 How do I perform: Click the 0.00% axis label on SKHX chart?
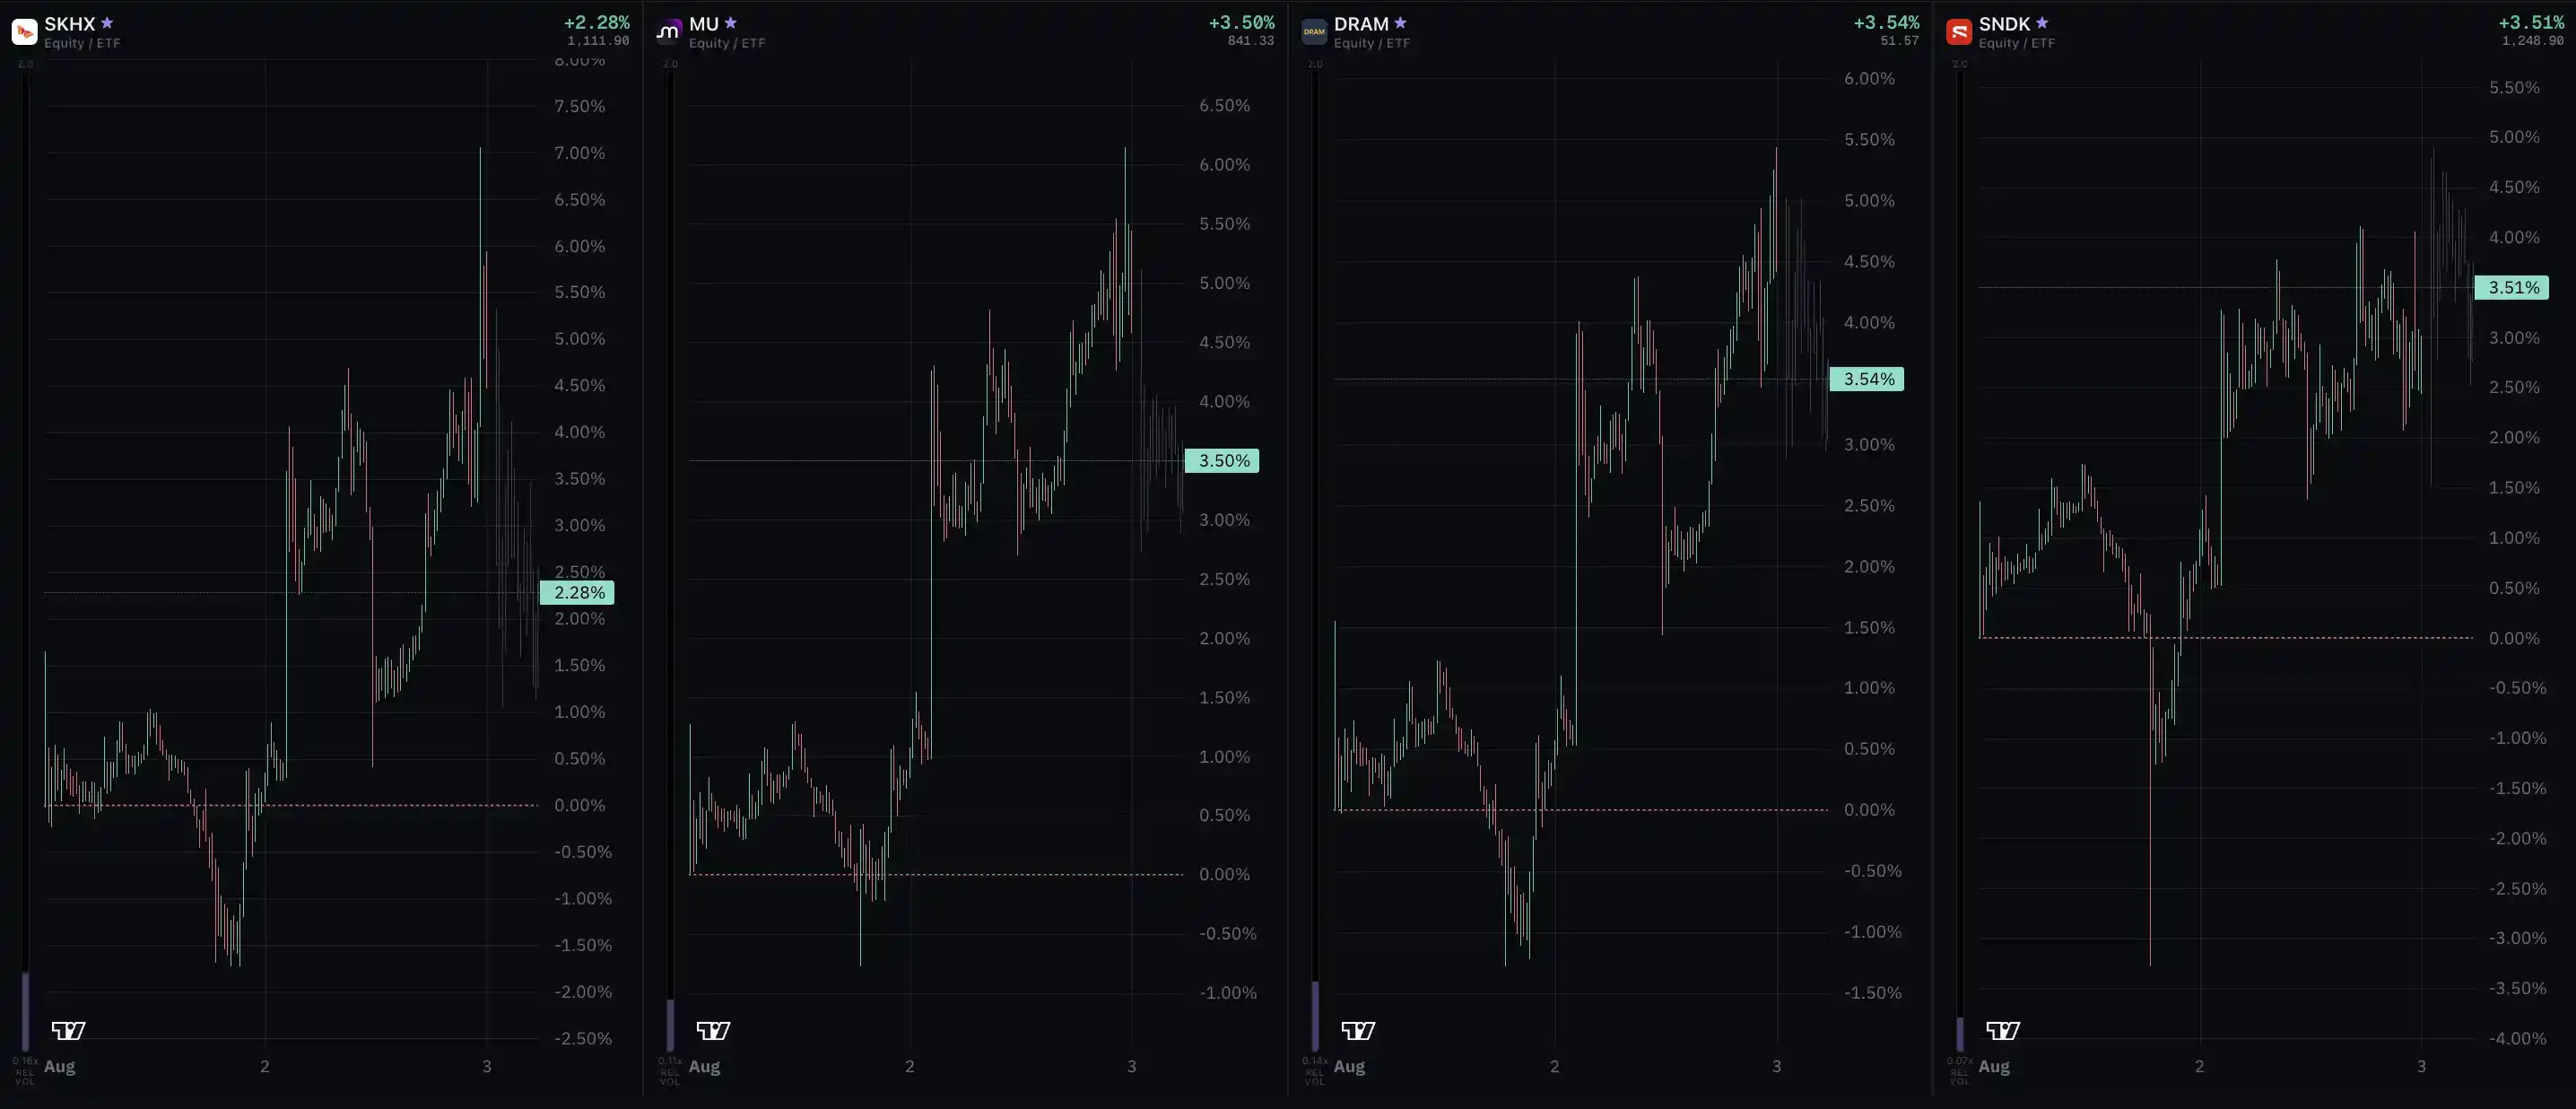coord(580,805)
